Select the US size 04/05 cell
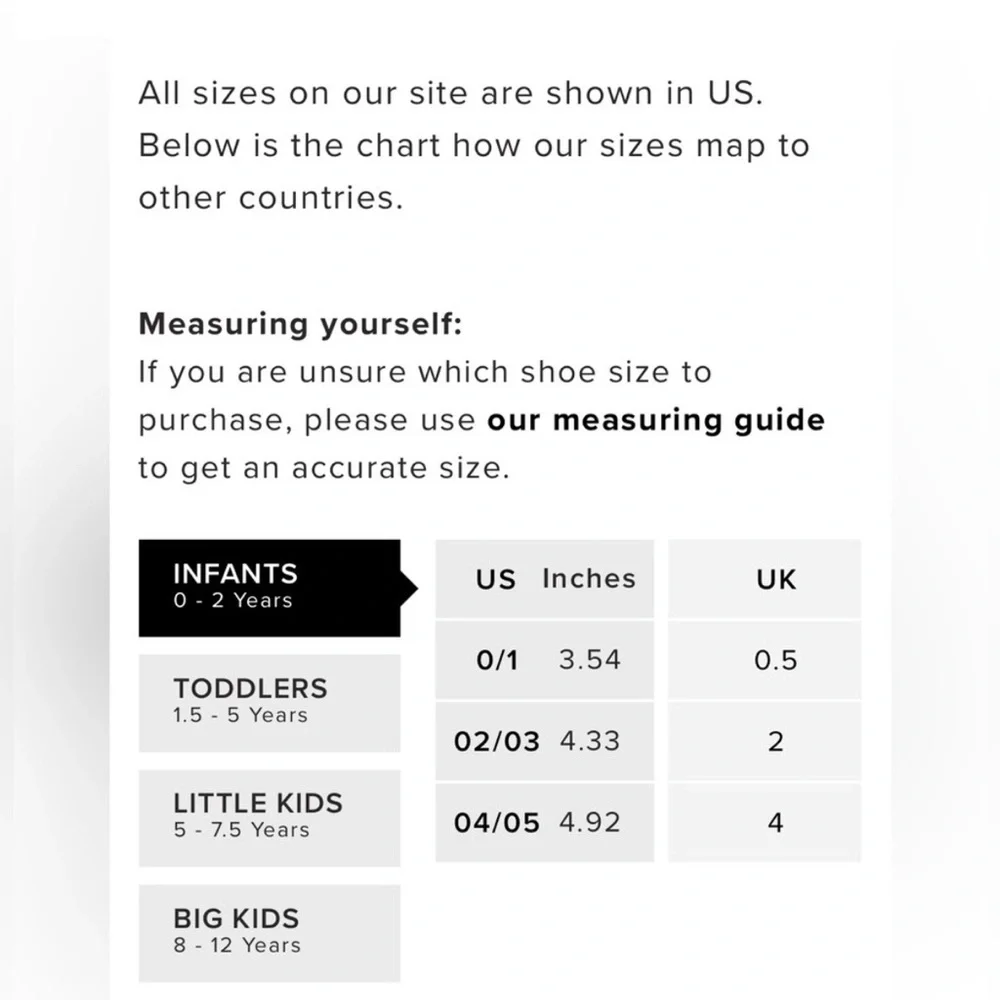Screen dimensions: 1000x1000 click(496, 823)
